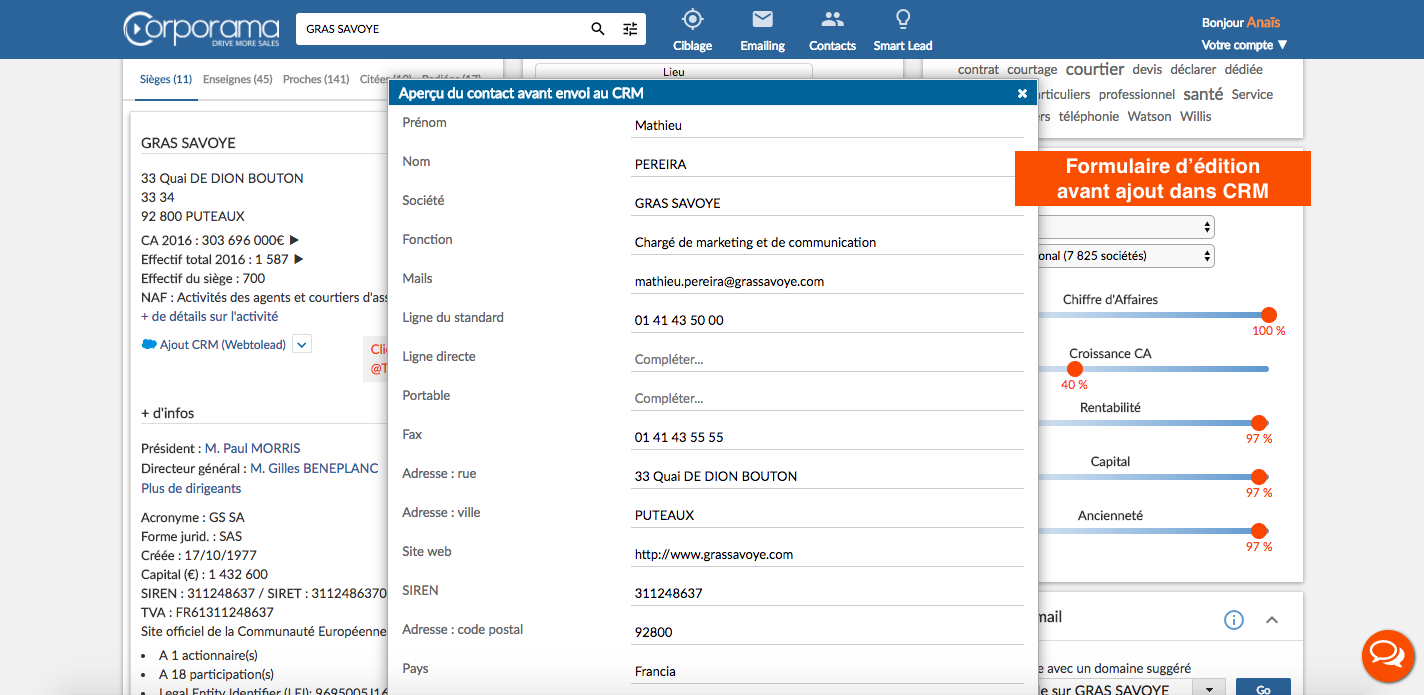Click the Rentabilité slider handle
The height and width of the screenshot is (695, 1424).
tap(1258, 423)
